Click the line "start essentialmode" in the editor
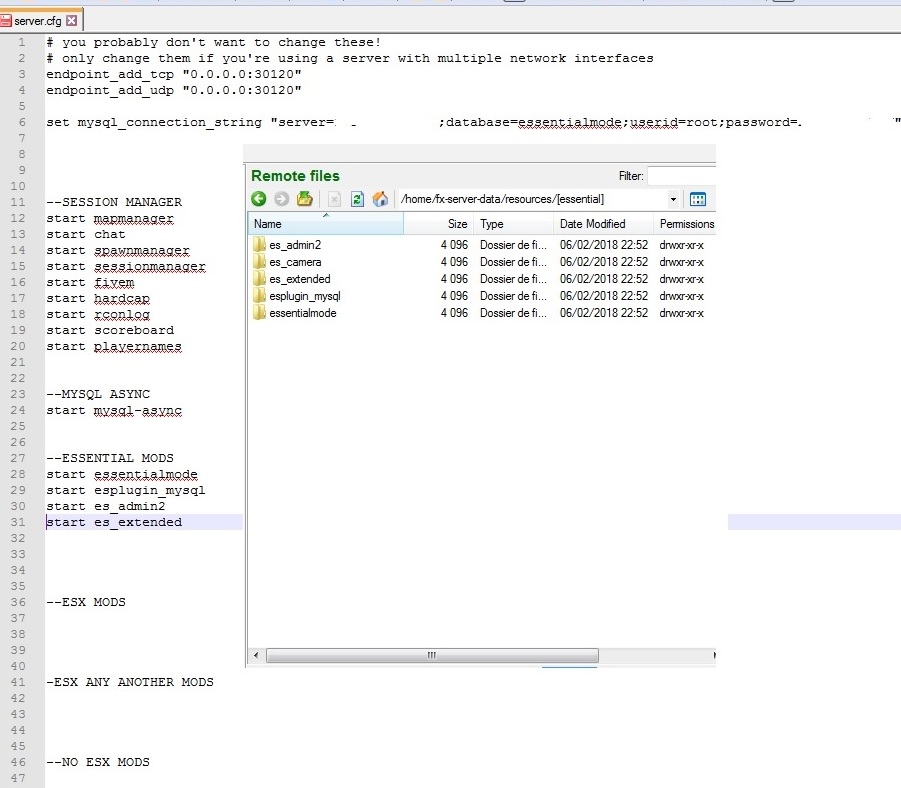The width and height of the screenshot is (901, 788). (x=122, y=474)
